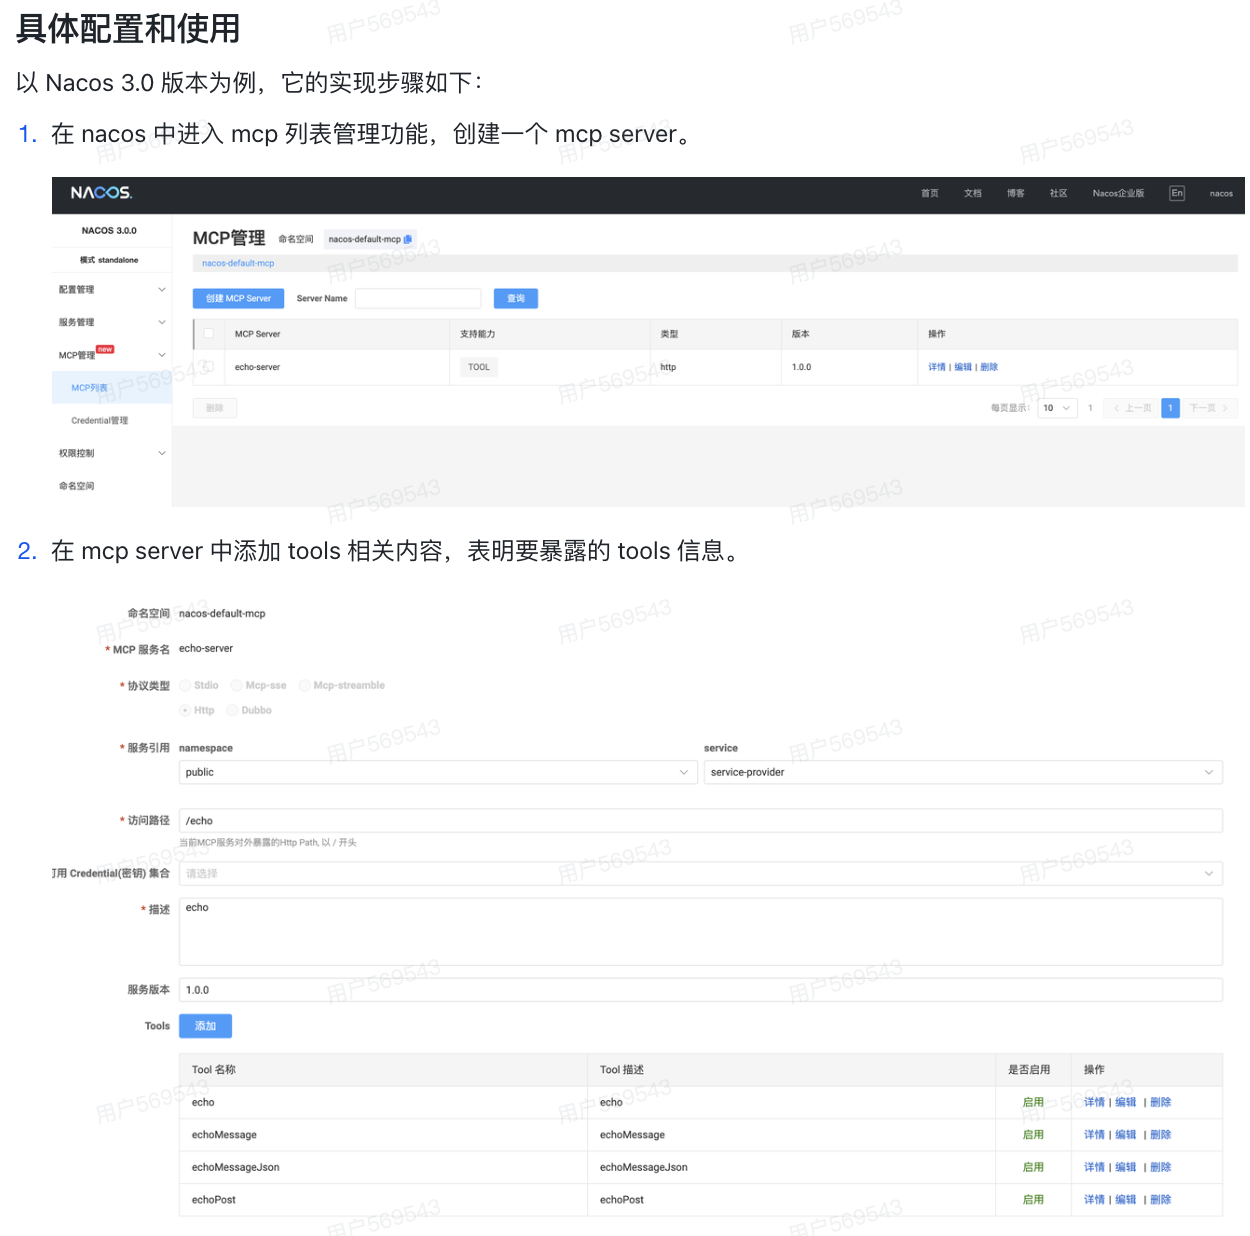
Task: Expand 权限控制 in the sidebar
Action: (112, 453)
